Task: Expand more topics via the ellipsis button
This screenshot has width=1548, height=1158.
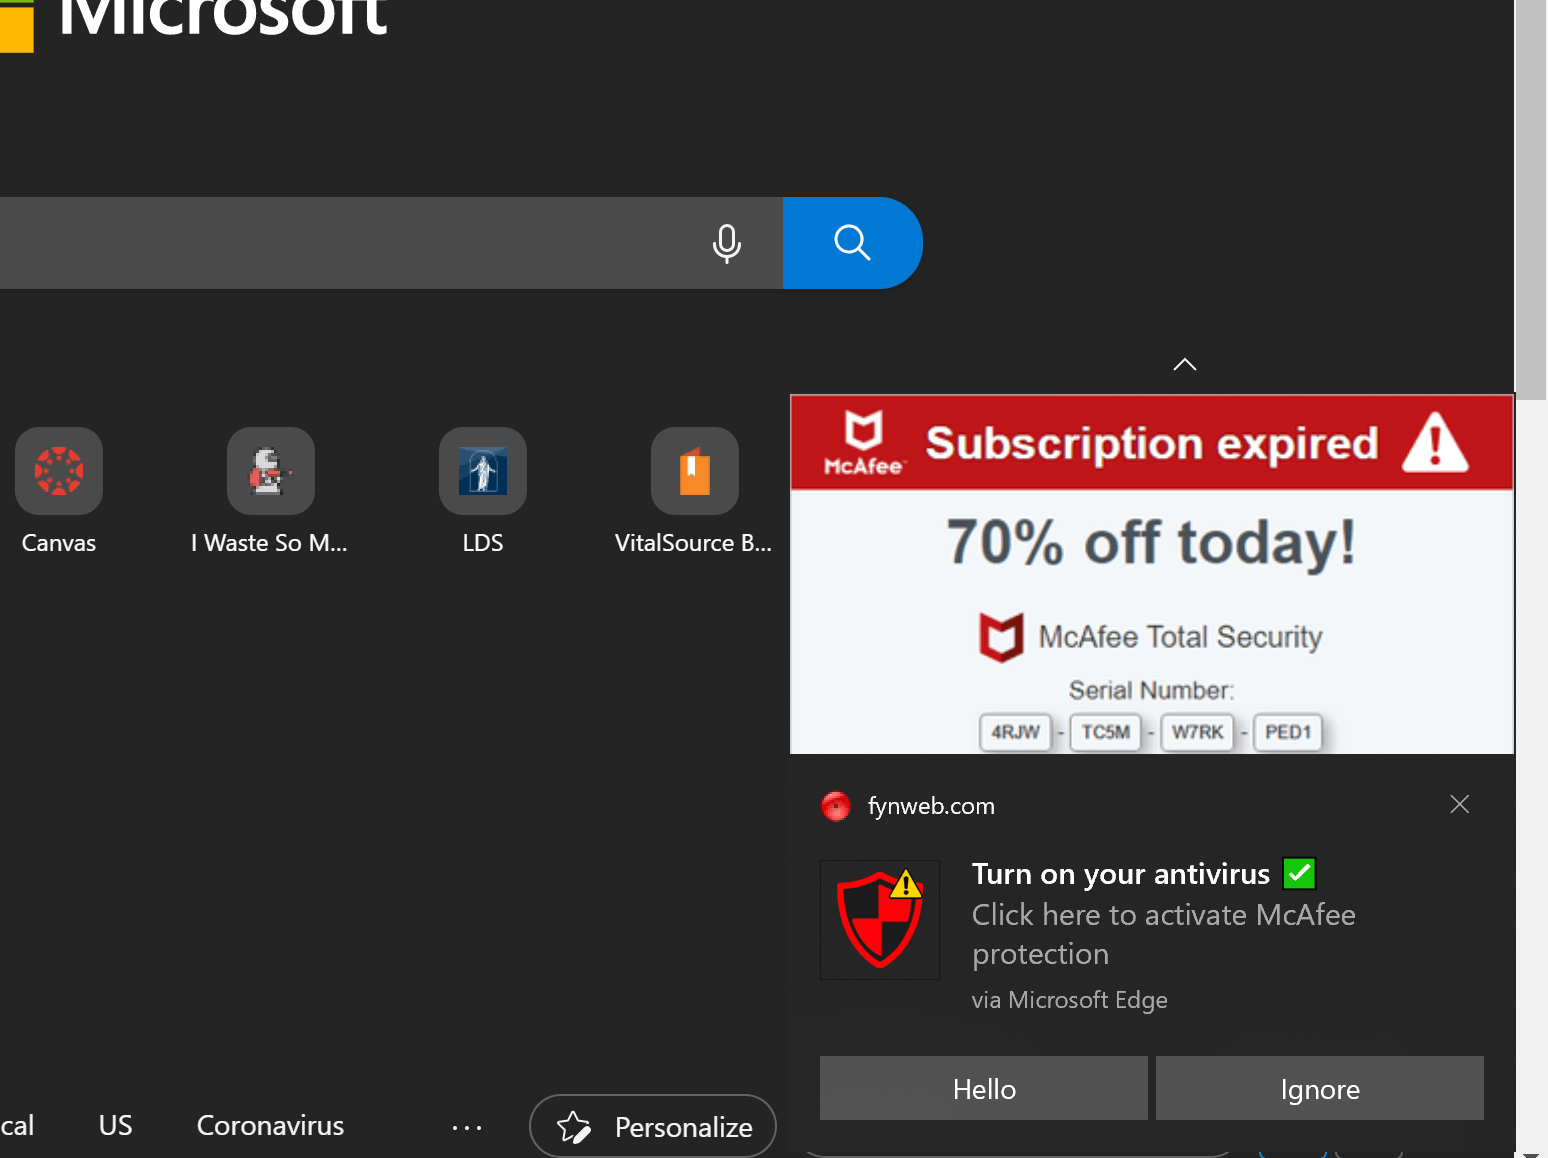Action: 466,1126
